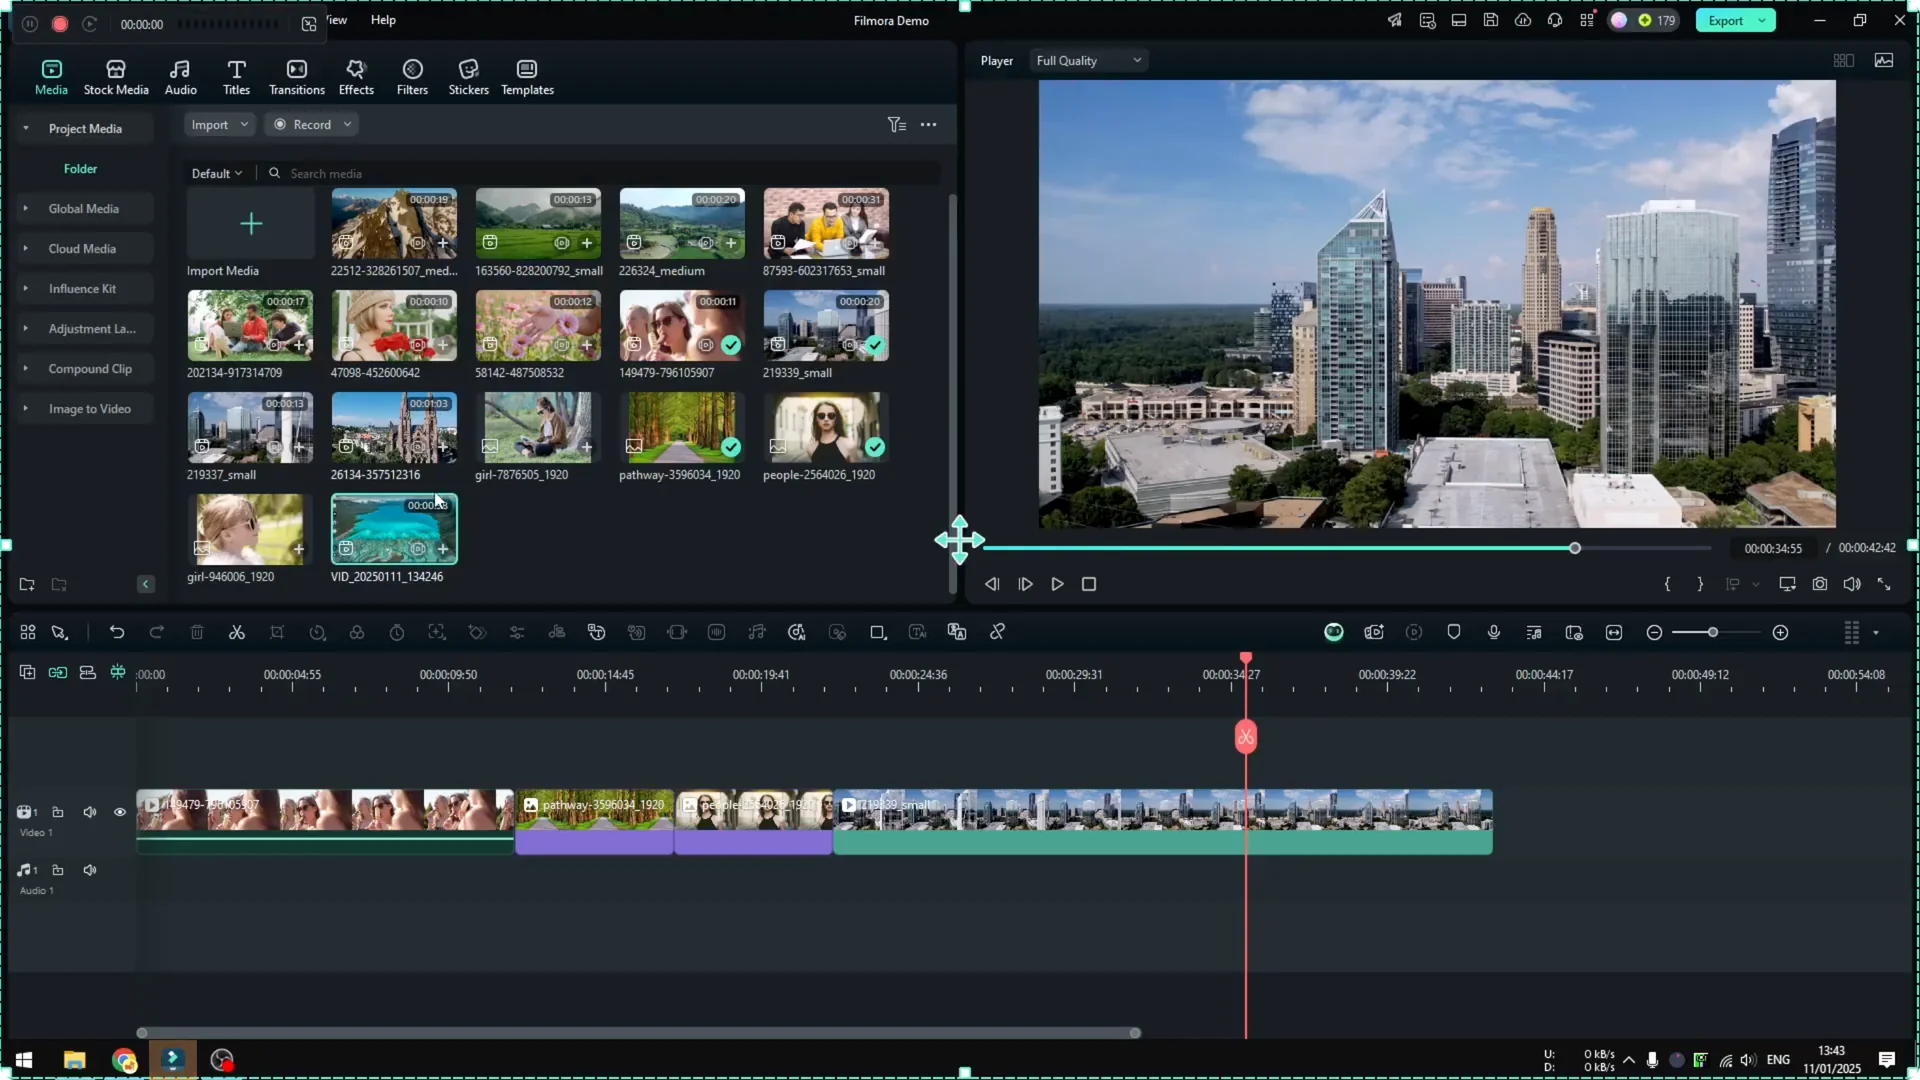Open File Explorer in taskbar

pos(74,1060)
